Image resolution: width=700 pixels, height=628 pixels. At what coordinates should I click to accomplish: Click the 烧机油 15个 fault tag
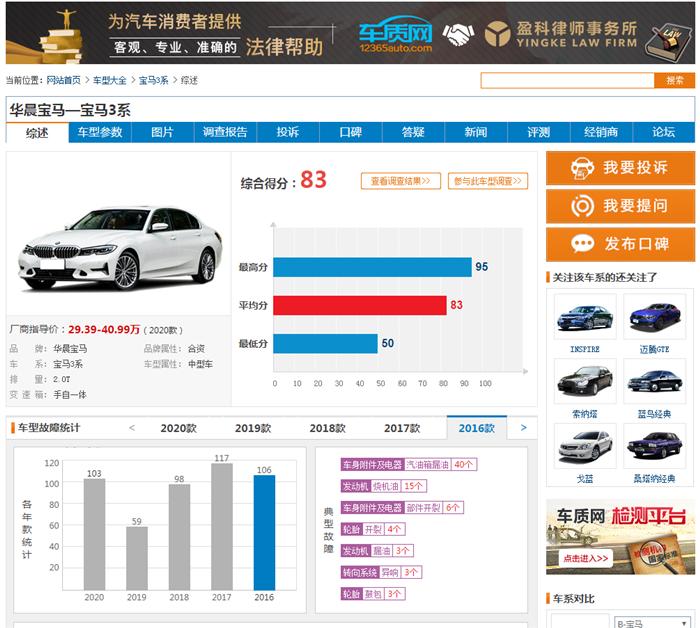click(x=383, y=486)
